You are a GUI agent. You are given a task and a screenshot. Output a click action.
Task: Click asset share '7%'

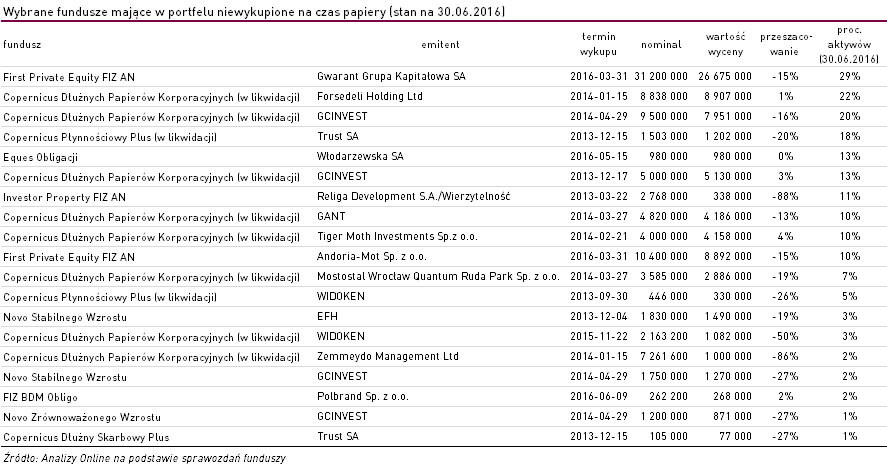[x=850, y=276]
